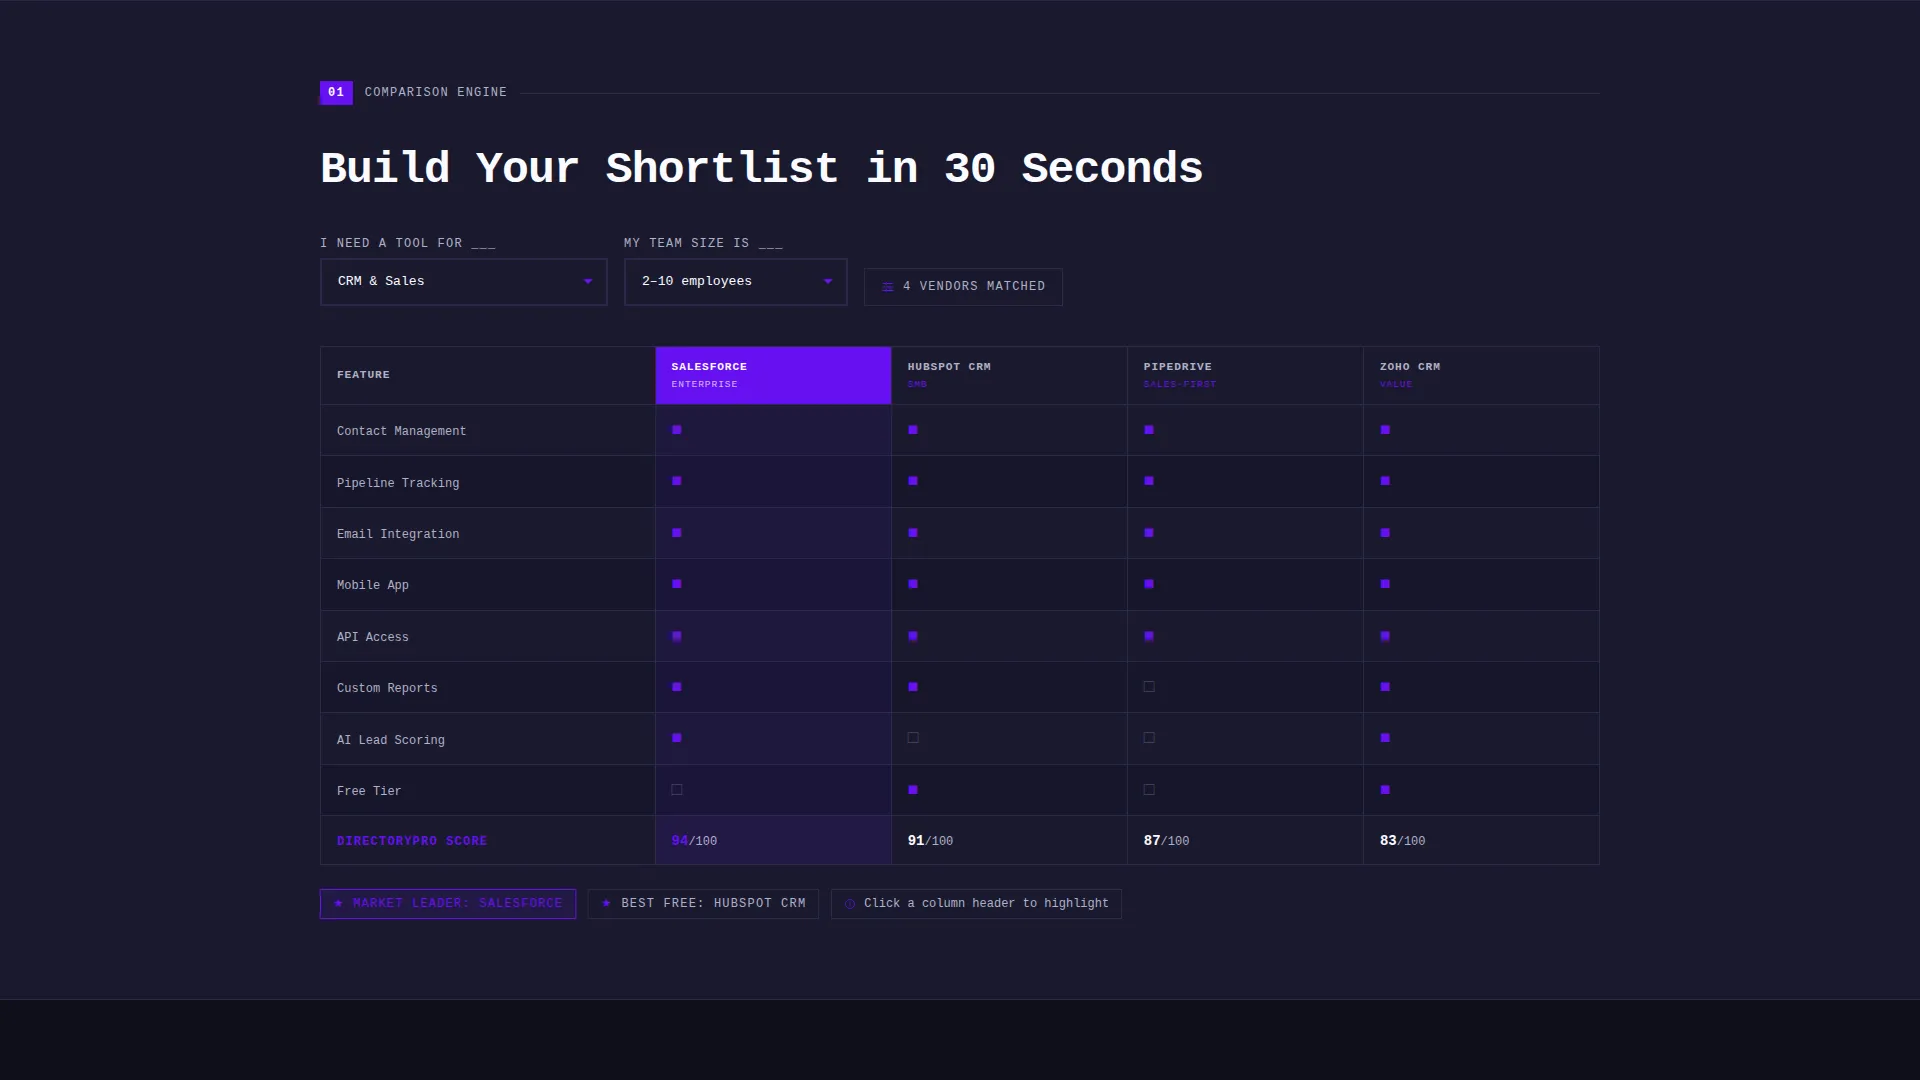Click the Email Integration feature label
This screenshot has height=1080, width=1920.
click(398, 534)
